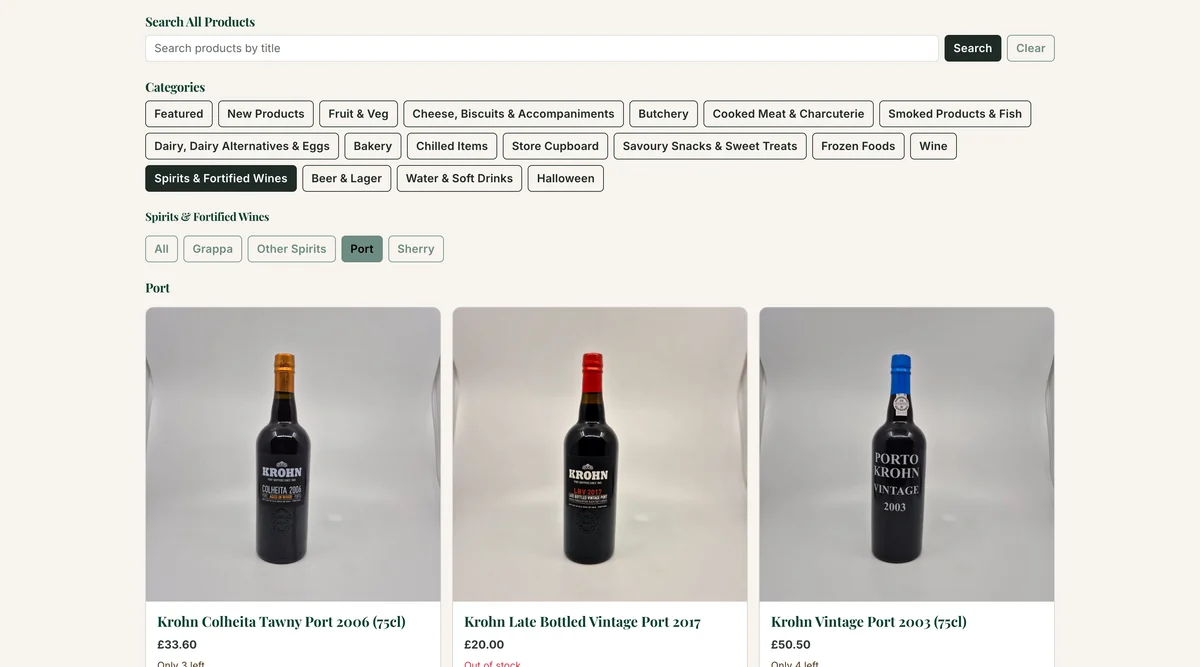This screenshot has width=1200, height=667.
Task: Open Savoury Snacks & Sweet Treats category
Action: (x=710, y=146)
